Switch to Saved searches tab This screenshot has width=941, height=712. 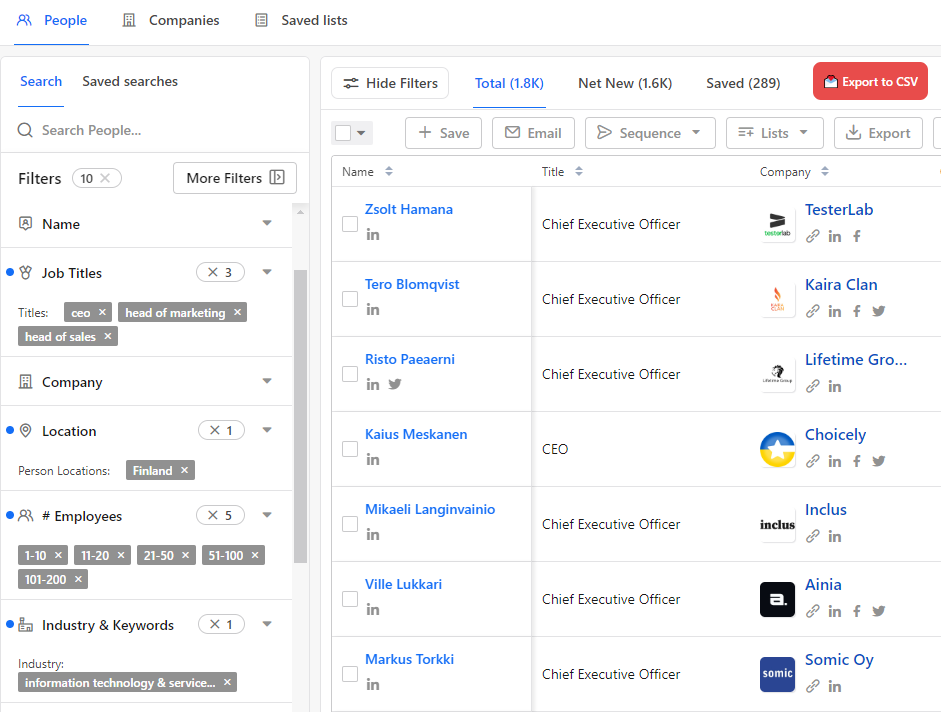130,81
